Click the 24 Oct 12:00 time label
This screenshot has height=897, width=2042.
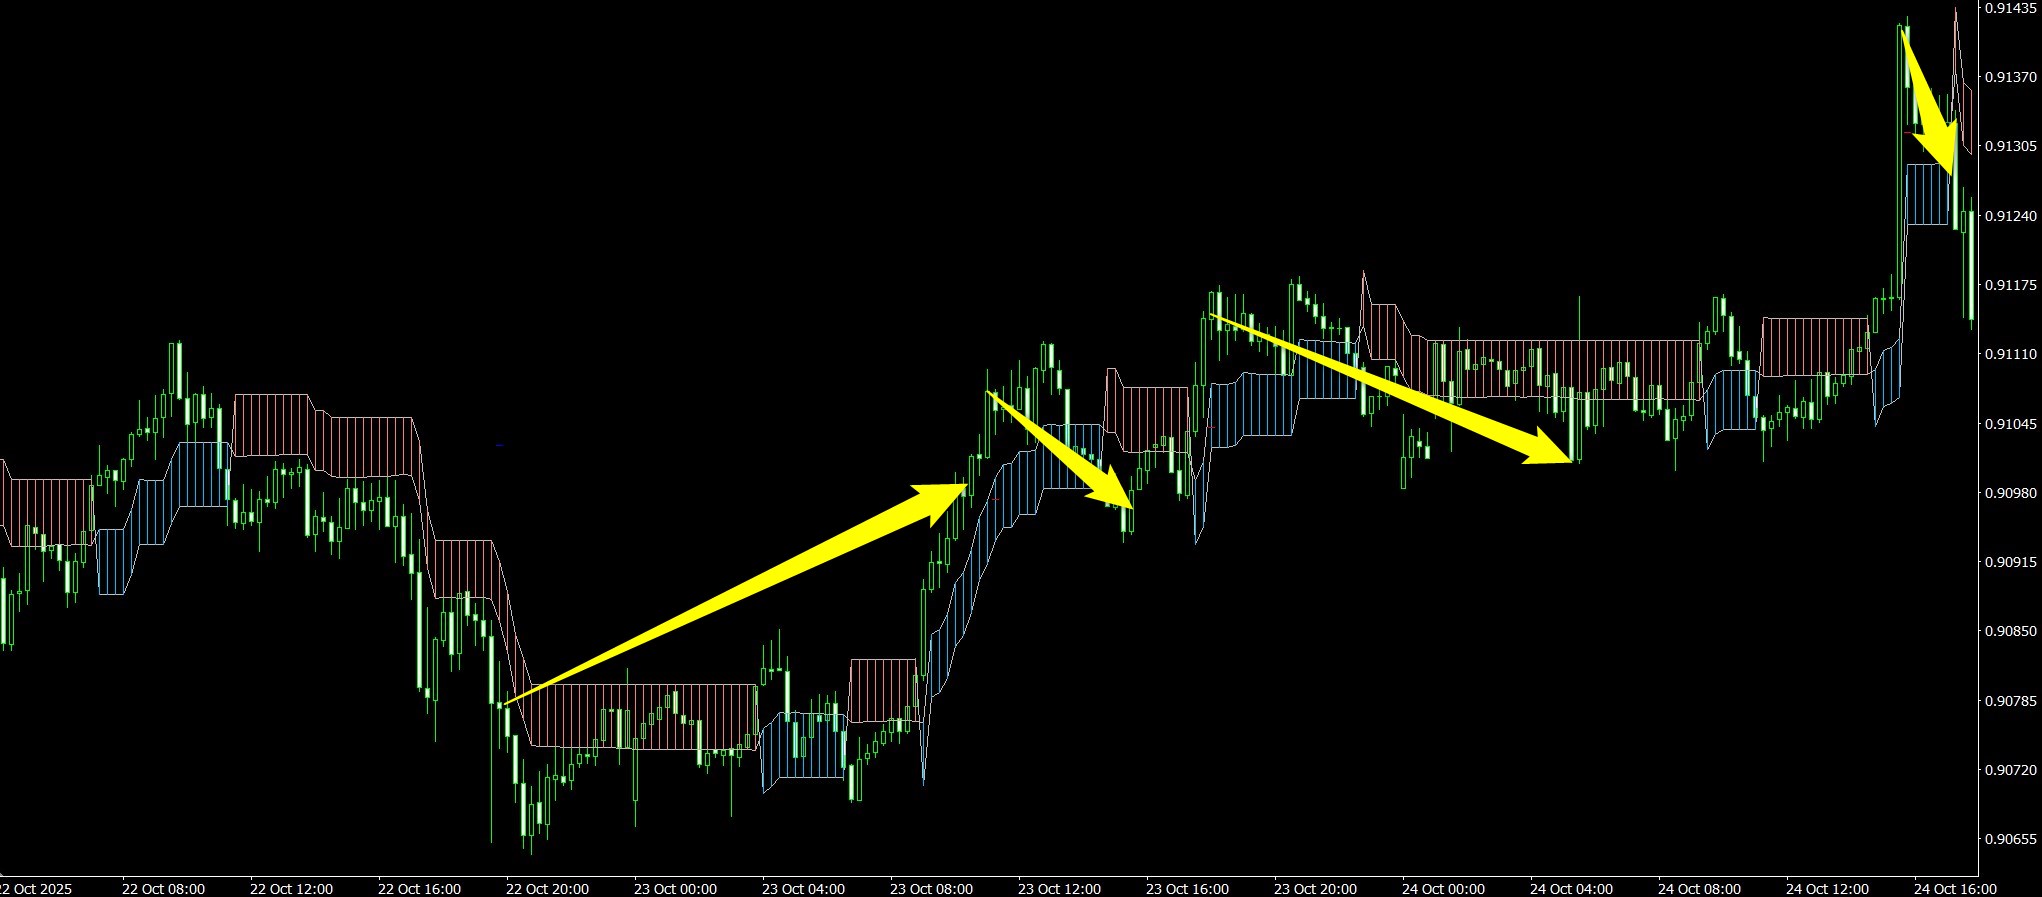[x=1827, y=888]
